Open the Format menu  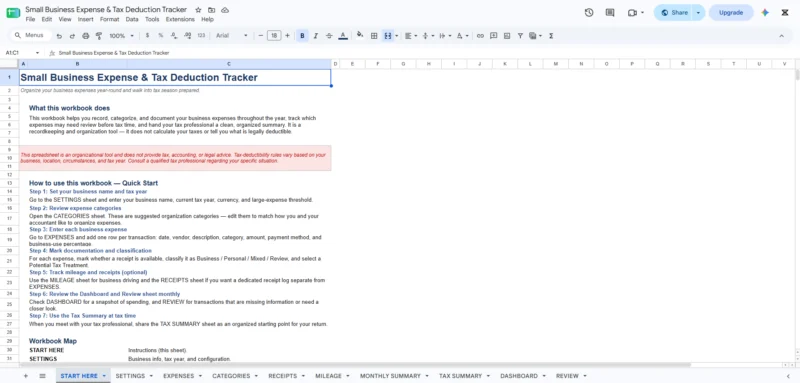point(109,19)
